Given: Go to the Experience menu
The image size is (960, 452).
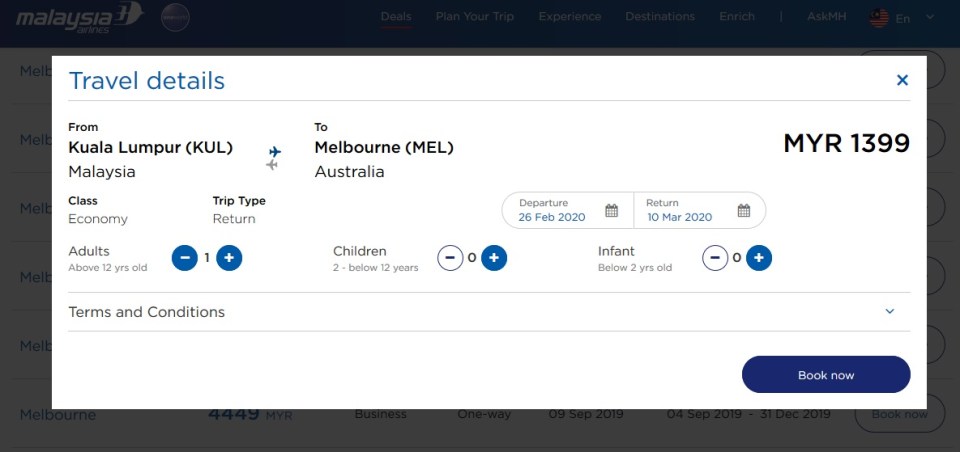Looking at the screenshot, I should pos(570,17).
